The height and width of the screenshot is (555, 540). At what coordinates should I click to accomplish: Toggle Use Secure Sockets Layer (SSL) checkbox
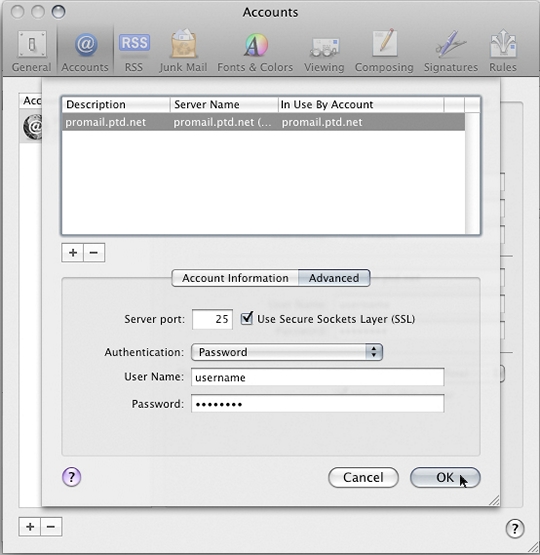(247, 318)
